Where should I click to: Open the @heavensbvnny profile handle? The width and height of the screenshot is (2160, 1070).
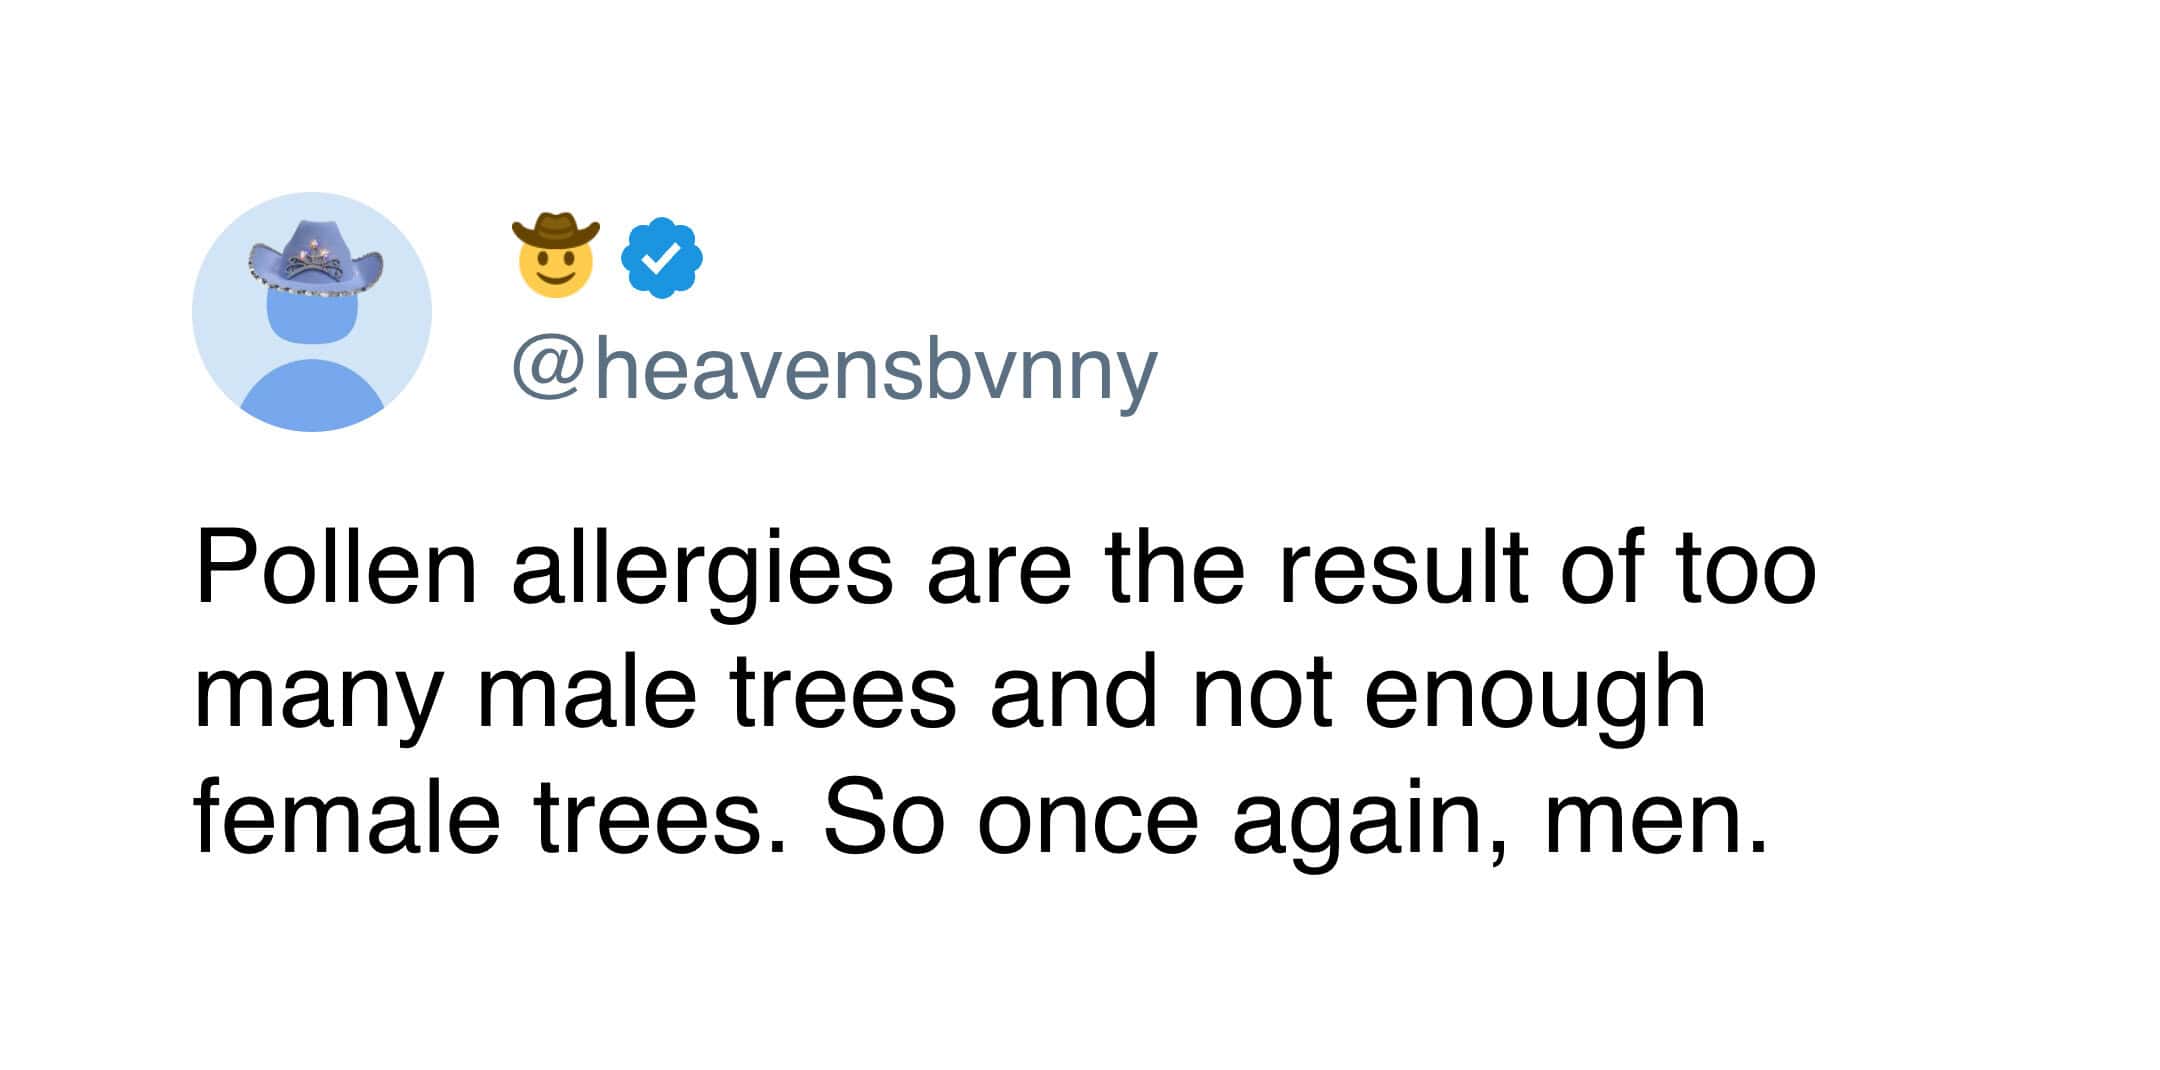pos(834,372)
